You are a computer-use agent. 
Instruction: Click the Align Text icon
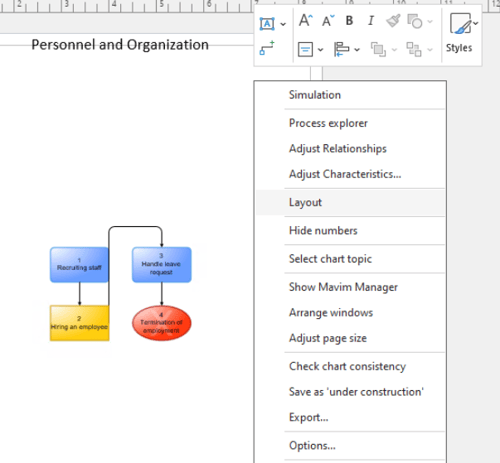(305, 50)
